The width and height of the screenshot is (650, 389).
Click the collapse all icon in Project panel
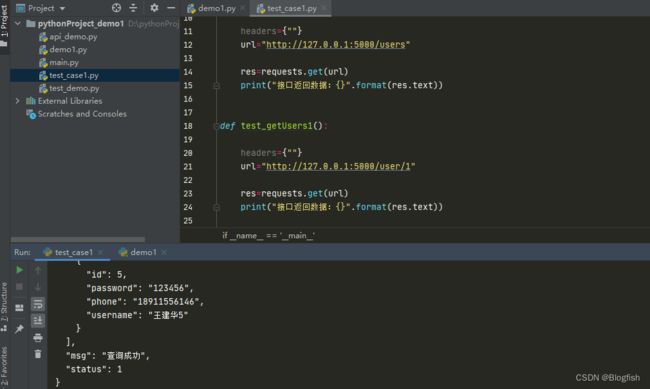point(133,8)
